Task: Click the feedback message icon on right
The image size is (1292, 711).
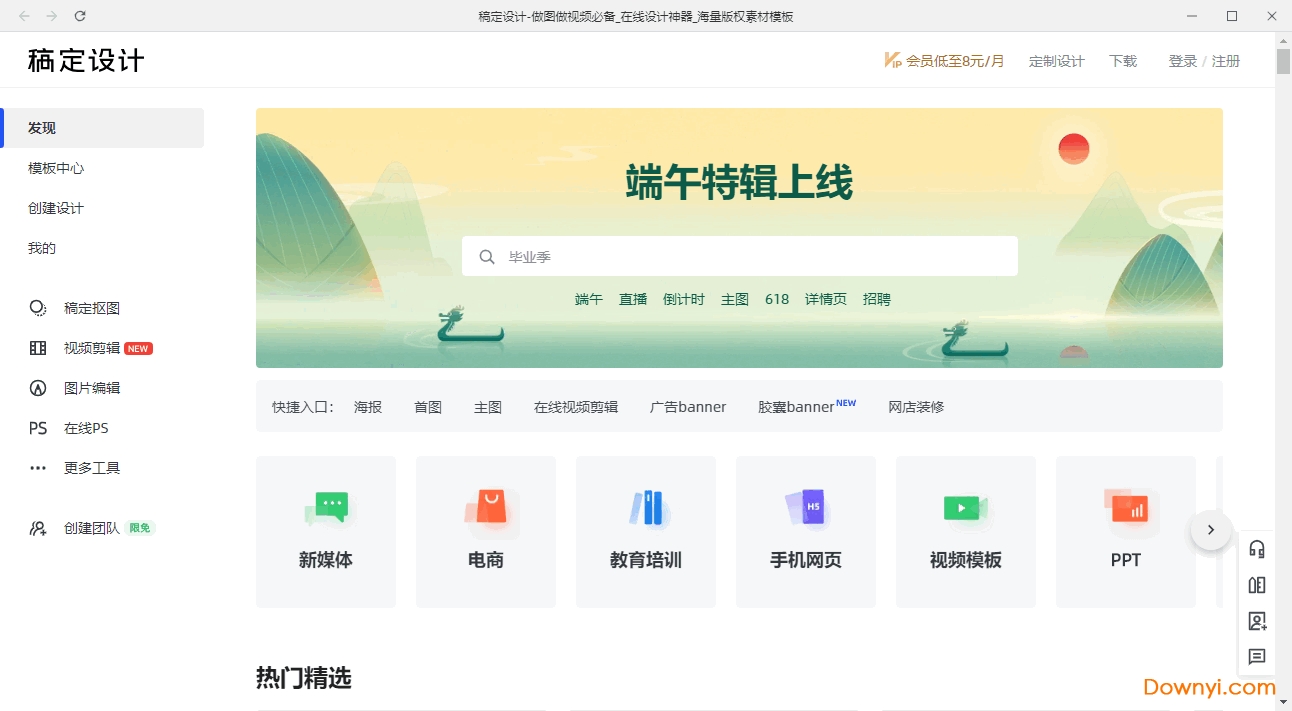Action: click(1257, 657)
